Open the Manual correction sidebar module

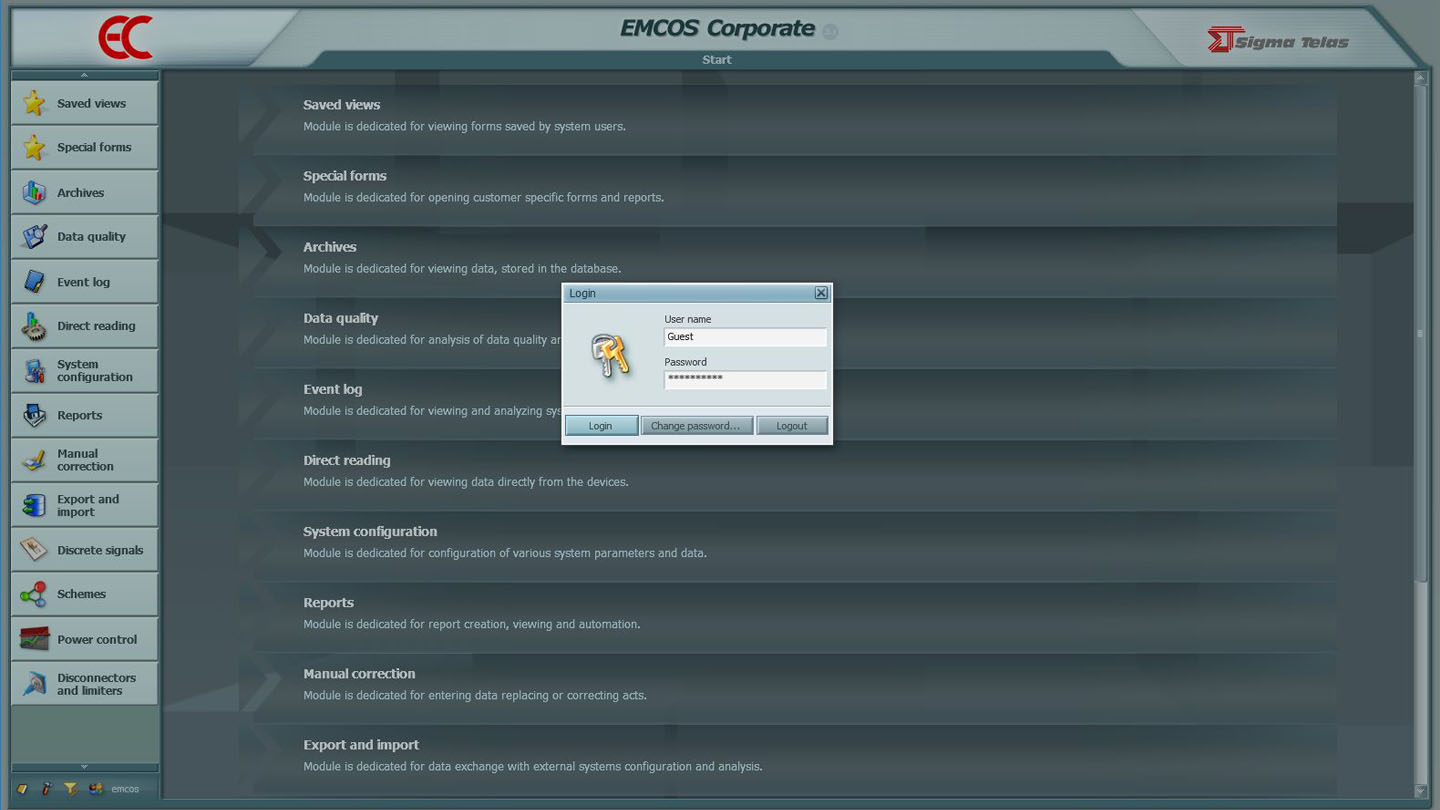[x=85, y=459]
